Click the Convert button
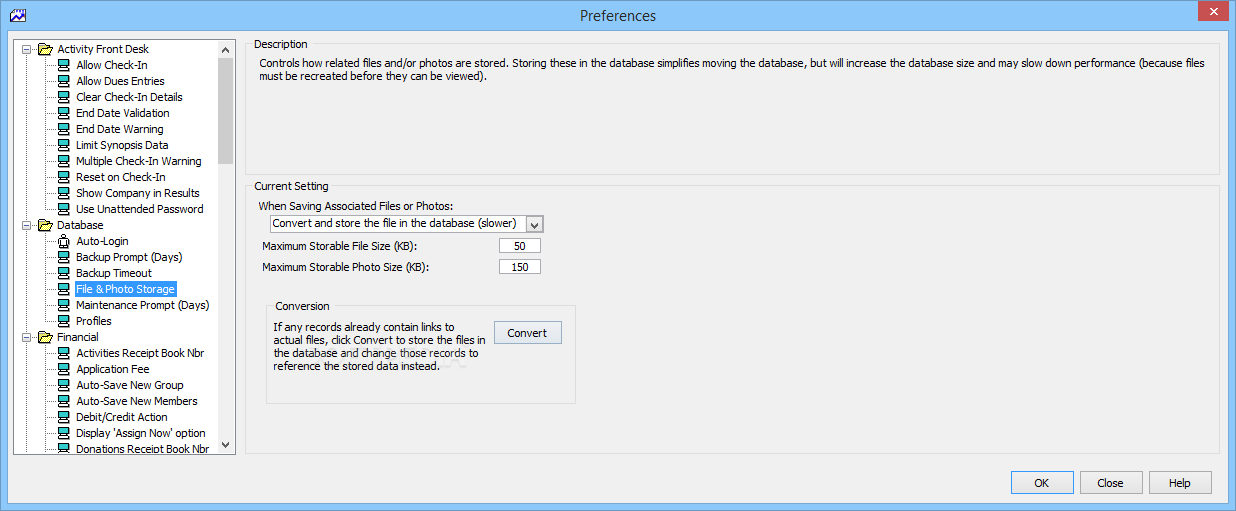The height and width of the screenshot is (511, 1236). [x=527, y=333]
